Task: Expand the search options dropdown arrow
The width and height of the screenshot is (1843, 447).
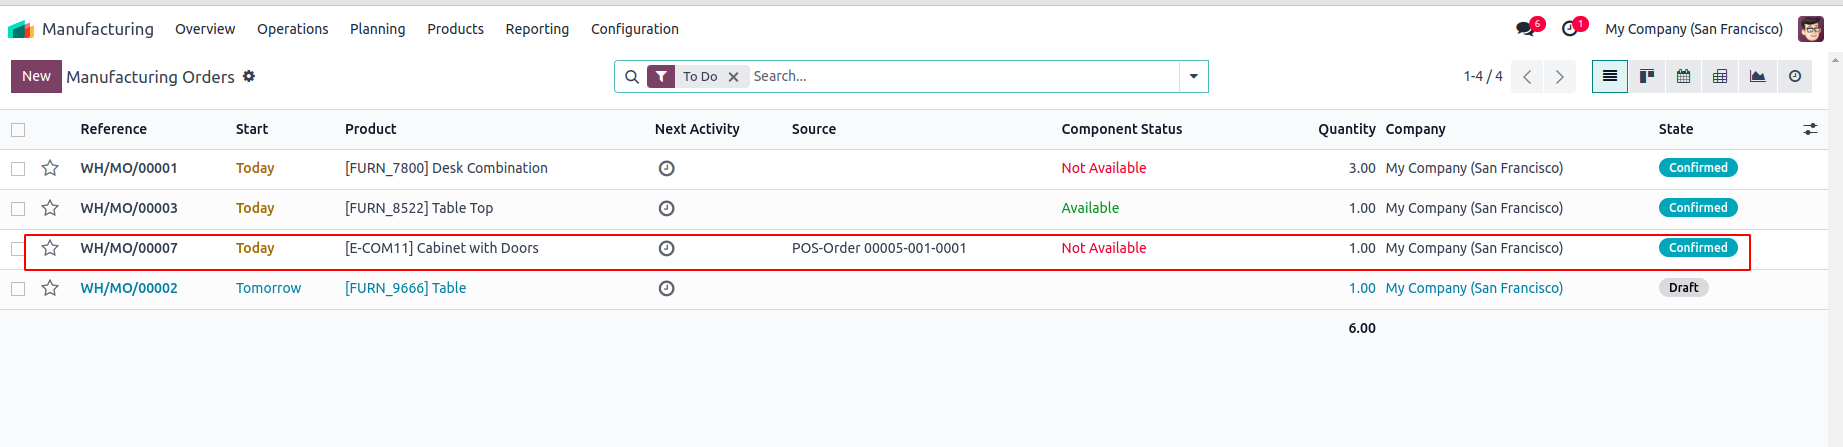Action: (1193, 77)
